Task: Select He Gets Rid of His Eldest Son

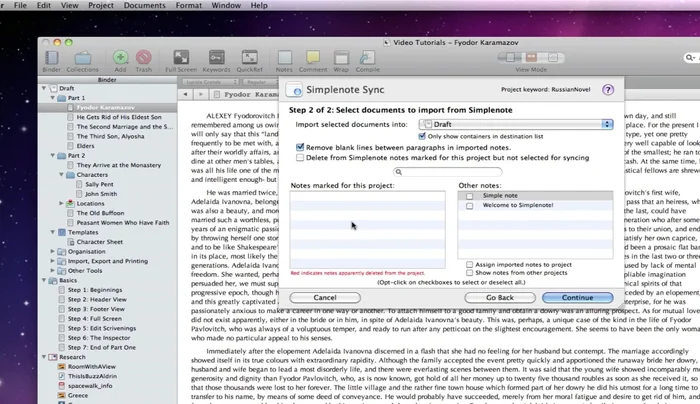Action: pos(119,117)
